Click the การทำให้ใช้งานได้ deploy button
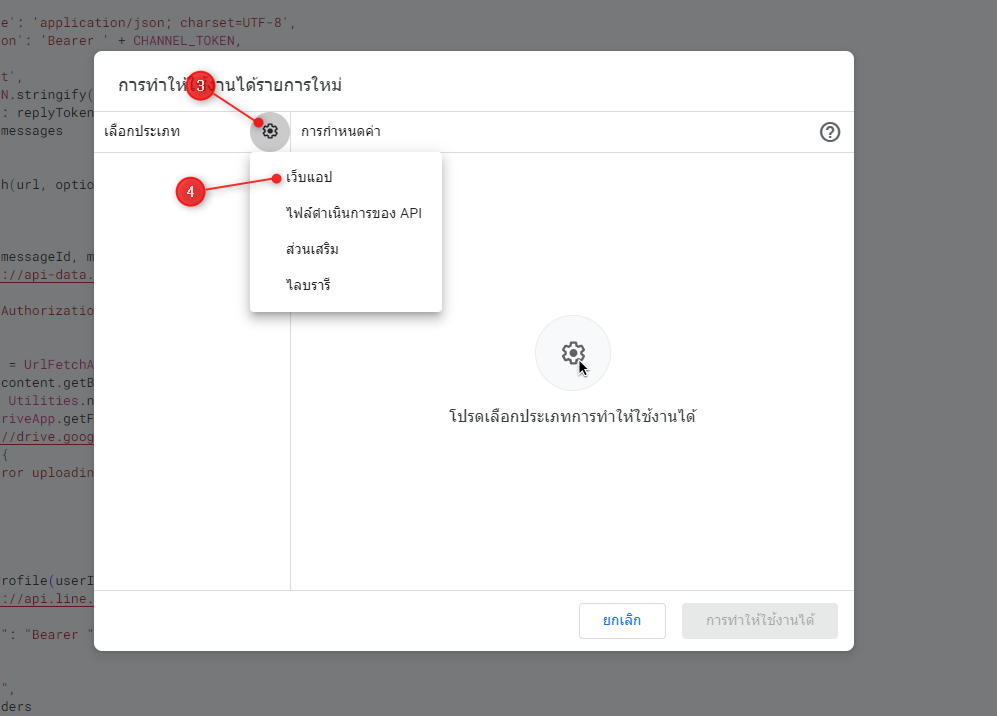 pos(759,620)
